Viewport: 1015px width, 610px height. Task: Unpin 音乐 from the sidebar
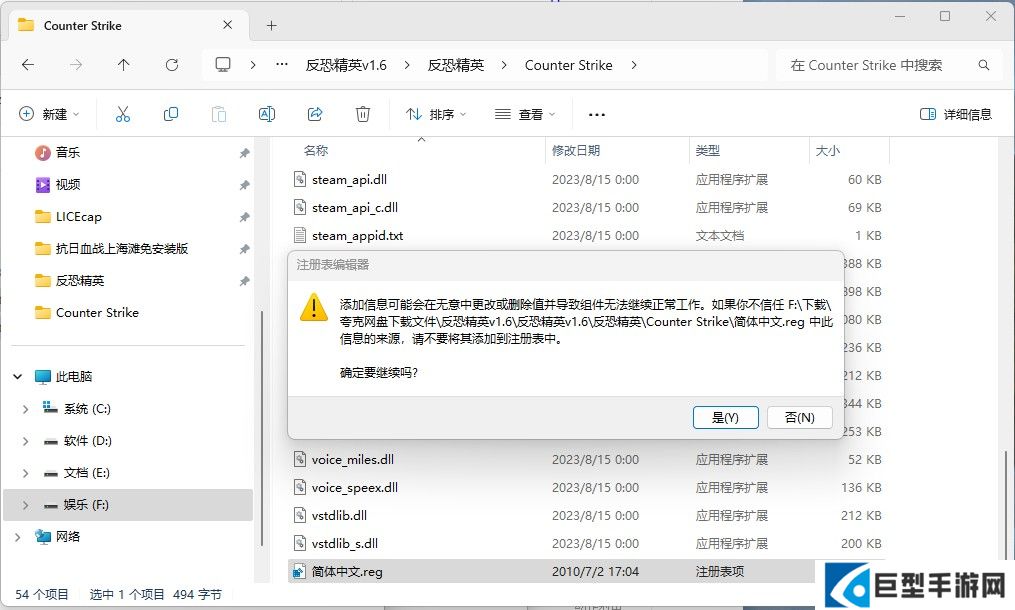click(244, 153)
